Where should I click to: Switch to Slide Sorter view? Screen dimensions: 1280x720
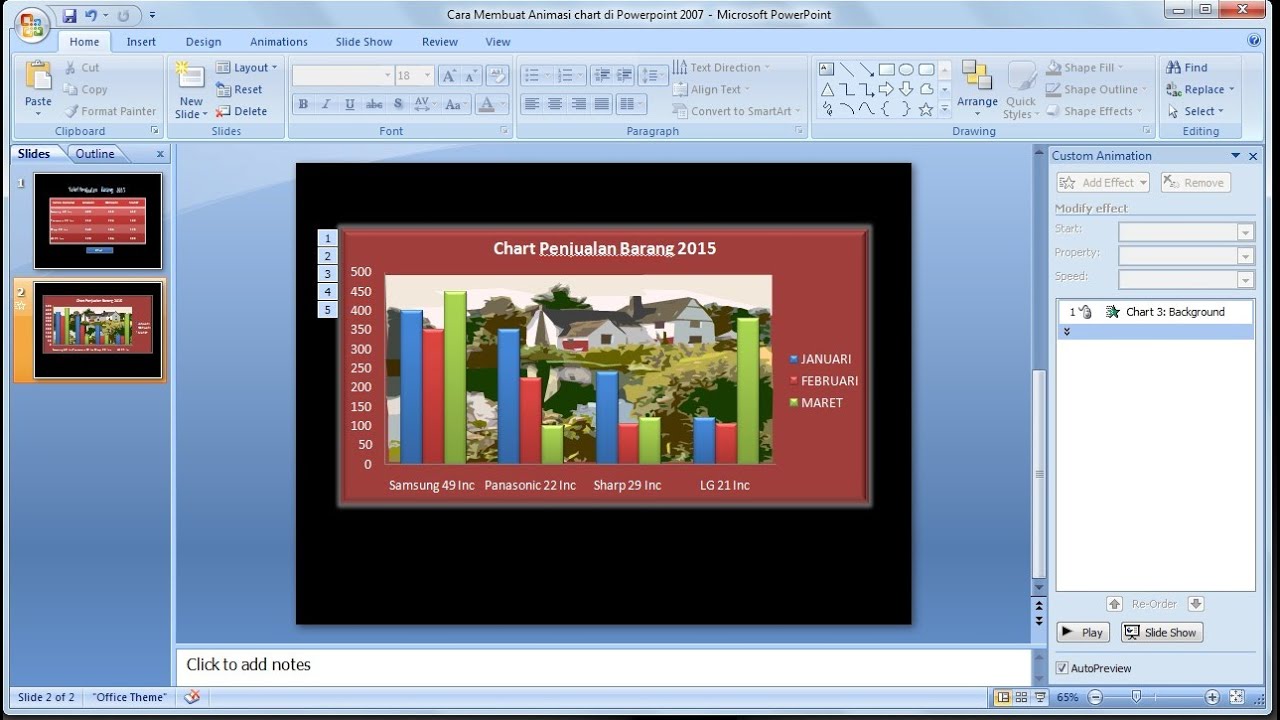(x=1021, y=697)
